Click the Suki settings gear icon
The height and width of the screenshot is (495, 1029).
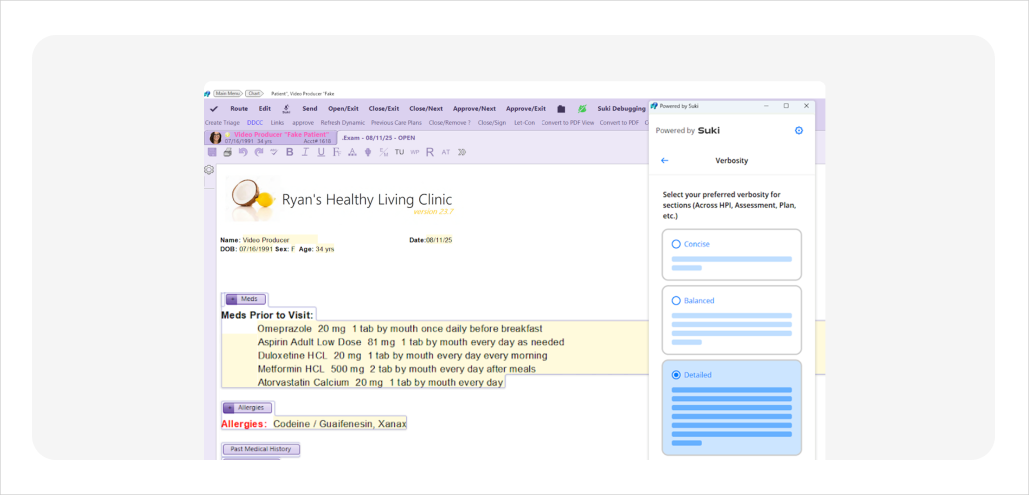coord(798,131)
